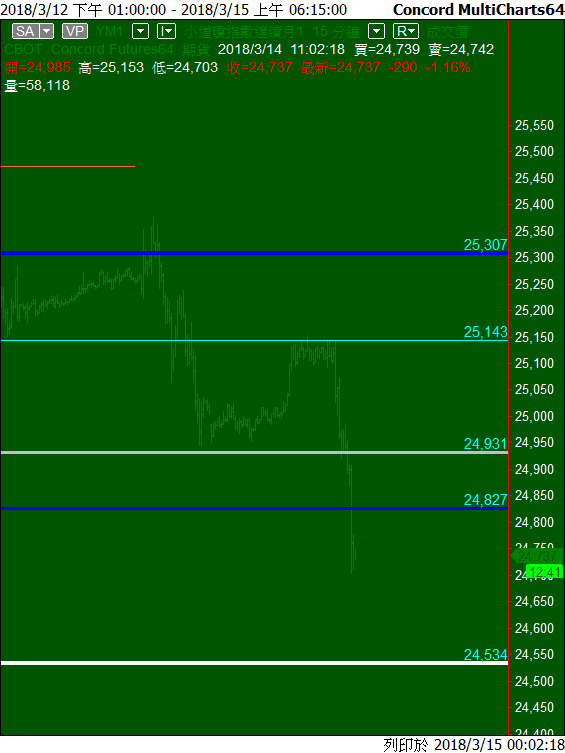The image size is (565, 753).
Task: Click the 25,143 line price label
Action: pos(485,331)
